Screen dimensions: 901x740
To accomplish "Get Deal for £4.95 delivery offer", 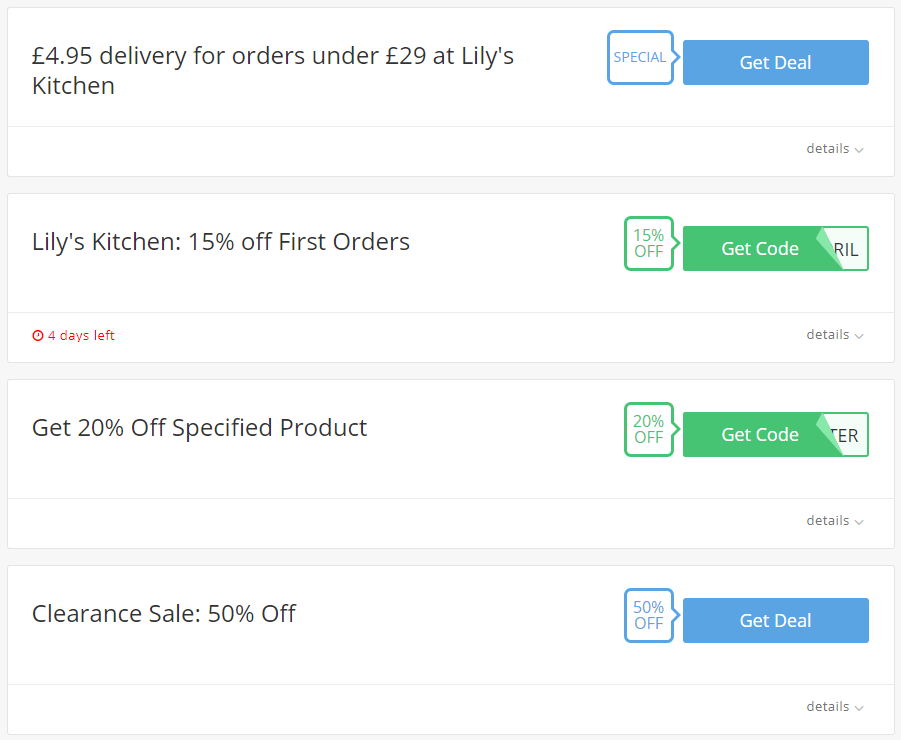I will coord(776,63).
